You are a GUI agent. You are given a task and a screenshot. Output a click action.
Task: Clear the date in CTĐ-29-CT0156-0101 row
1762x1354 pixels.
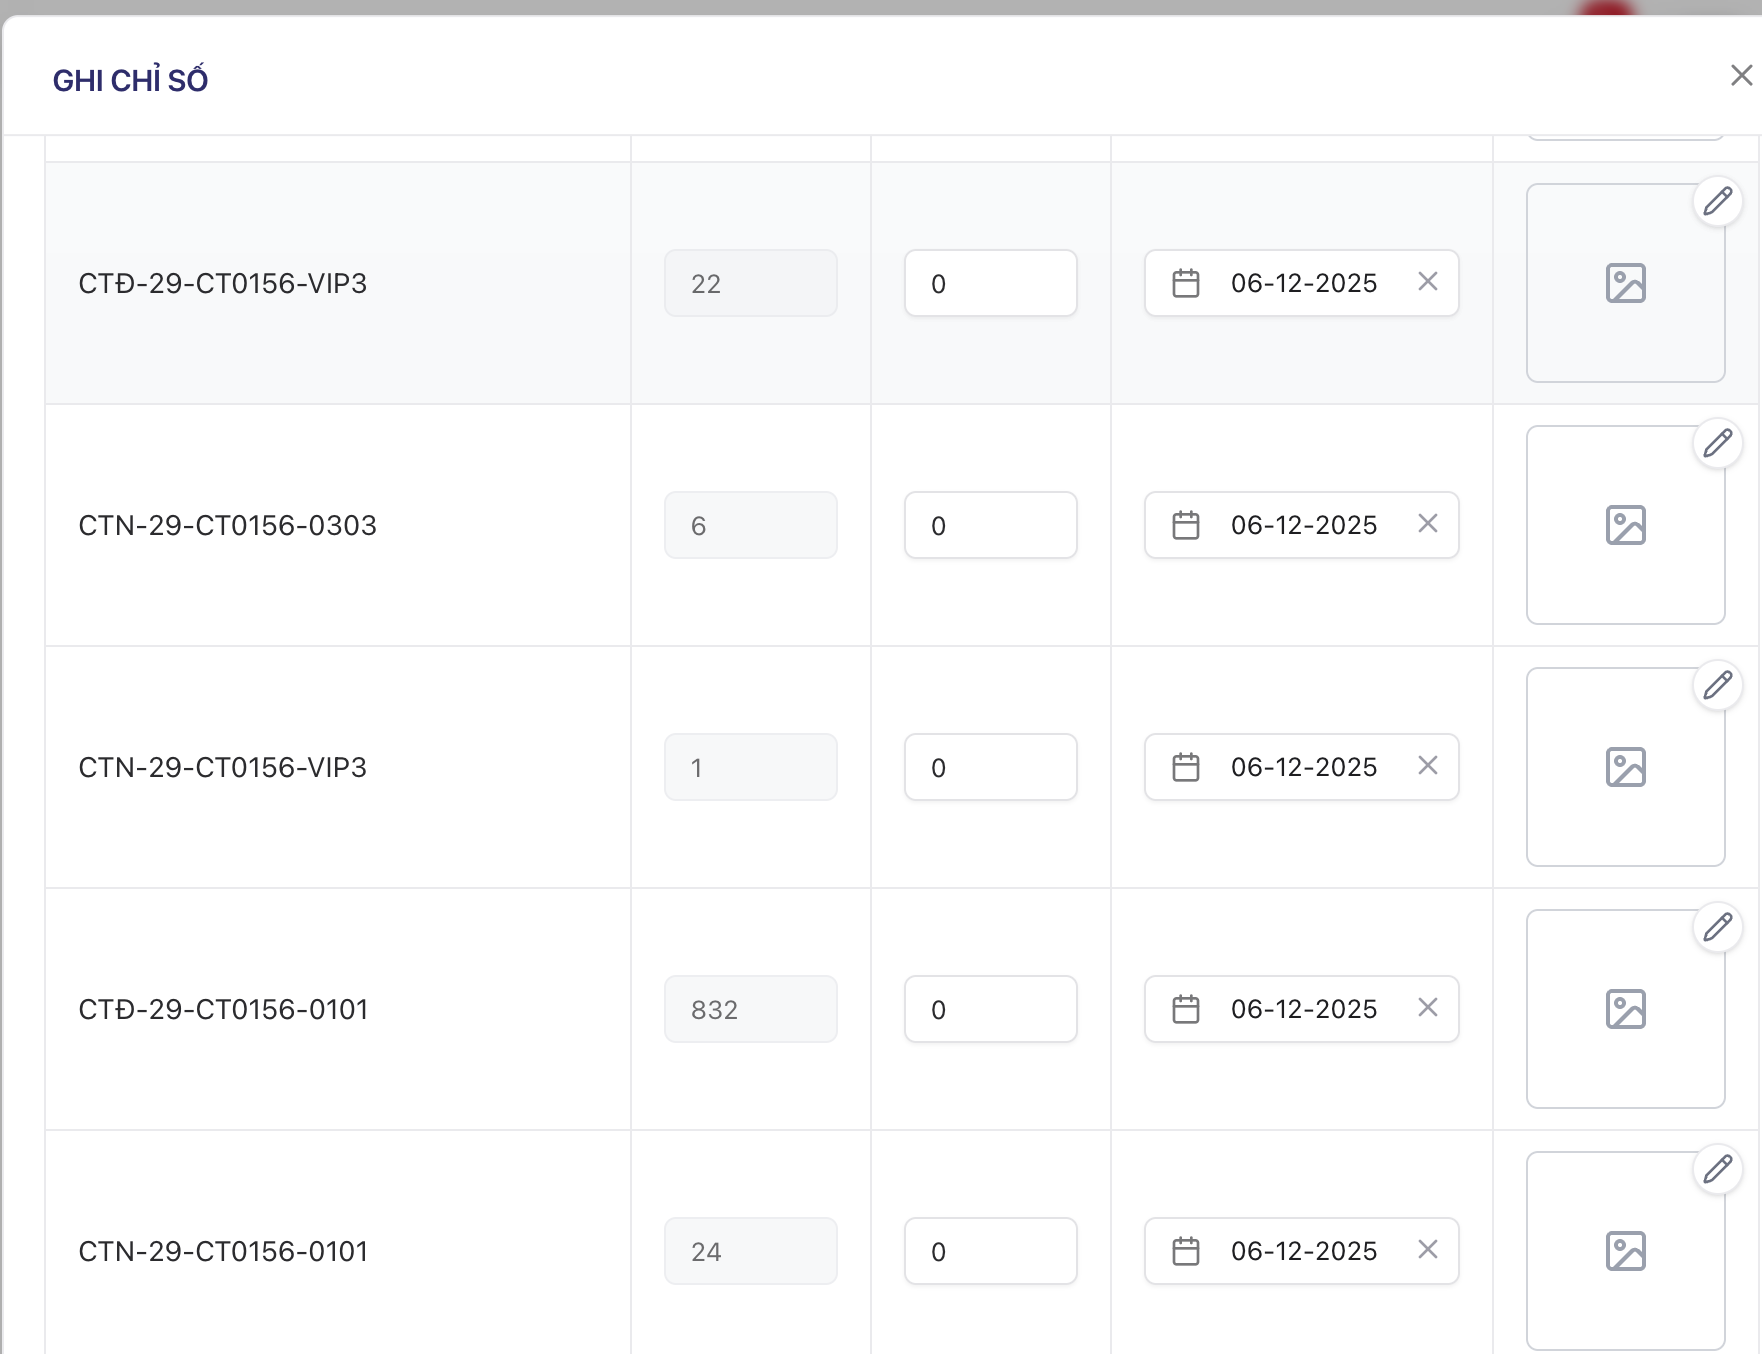[x=1427, y=1008]
